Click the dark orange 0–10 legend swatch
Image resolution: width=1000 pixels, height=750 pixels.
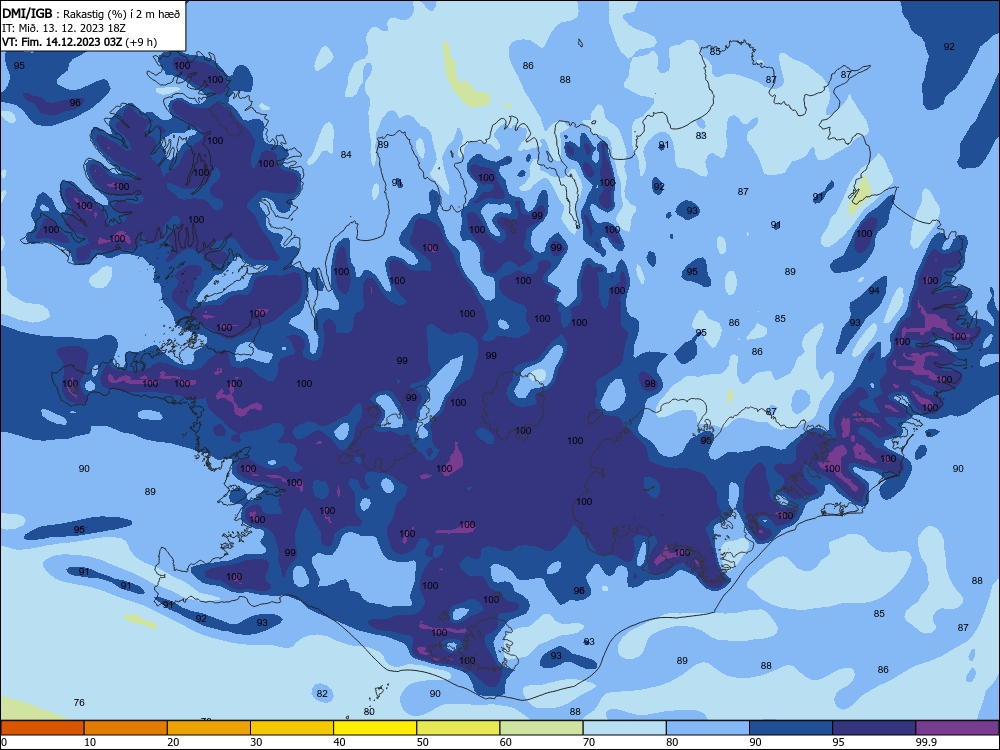(x=42, y=728)
